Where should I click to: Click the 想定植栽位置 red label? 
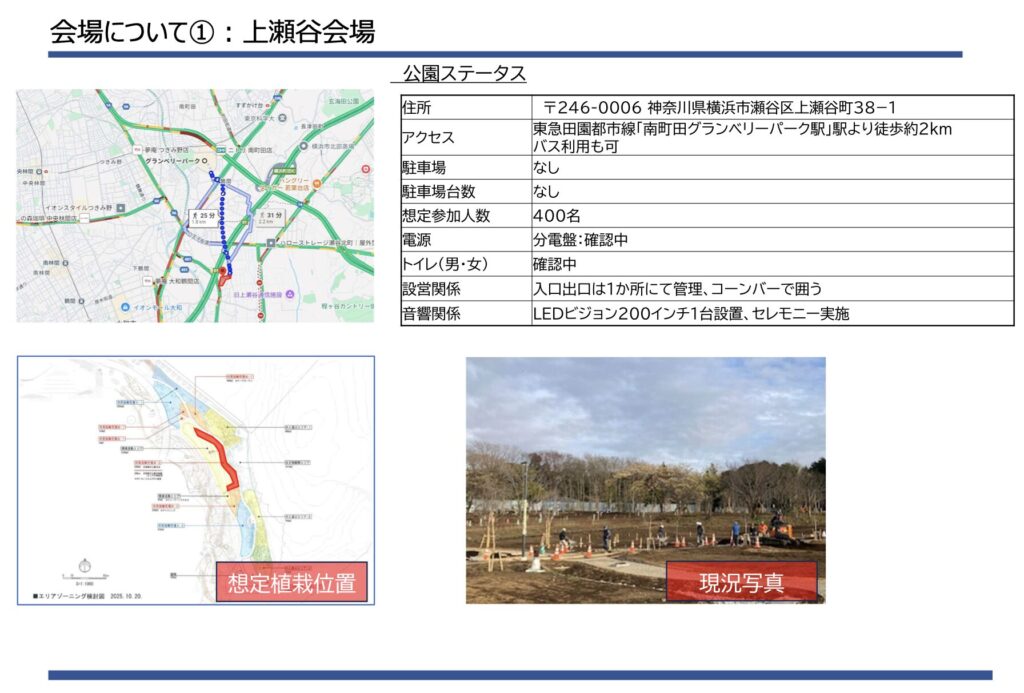point(291,582)
